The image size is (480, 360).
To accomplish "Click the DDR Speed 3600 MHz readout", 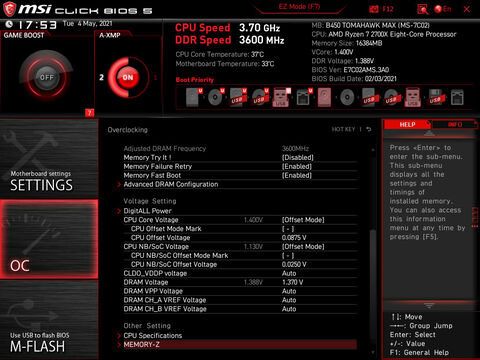I will (x=230, y=40).
